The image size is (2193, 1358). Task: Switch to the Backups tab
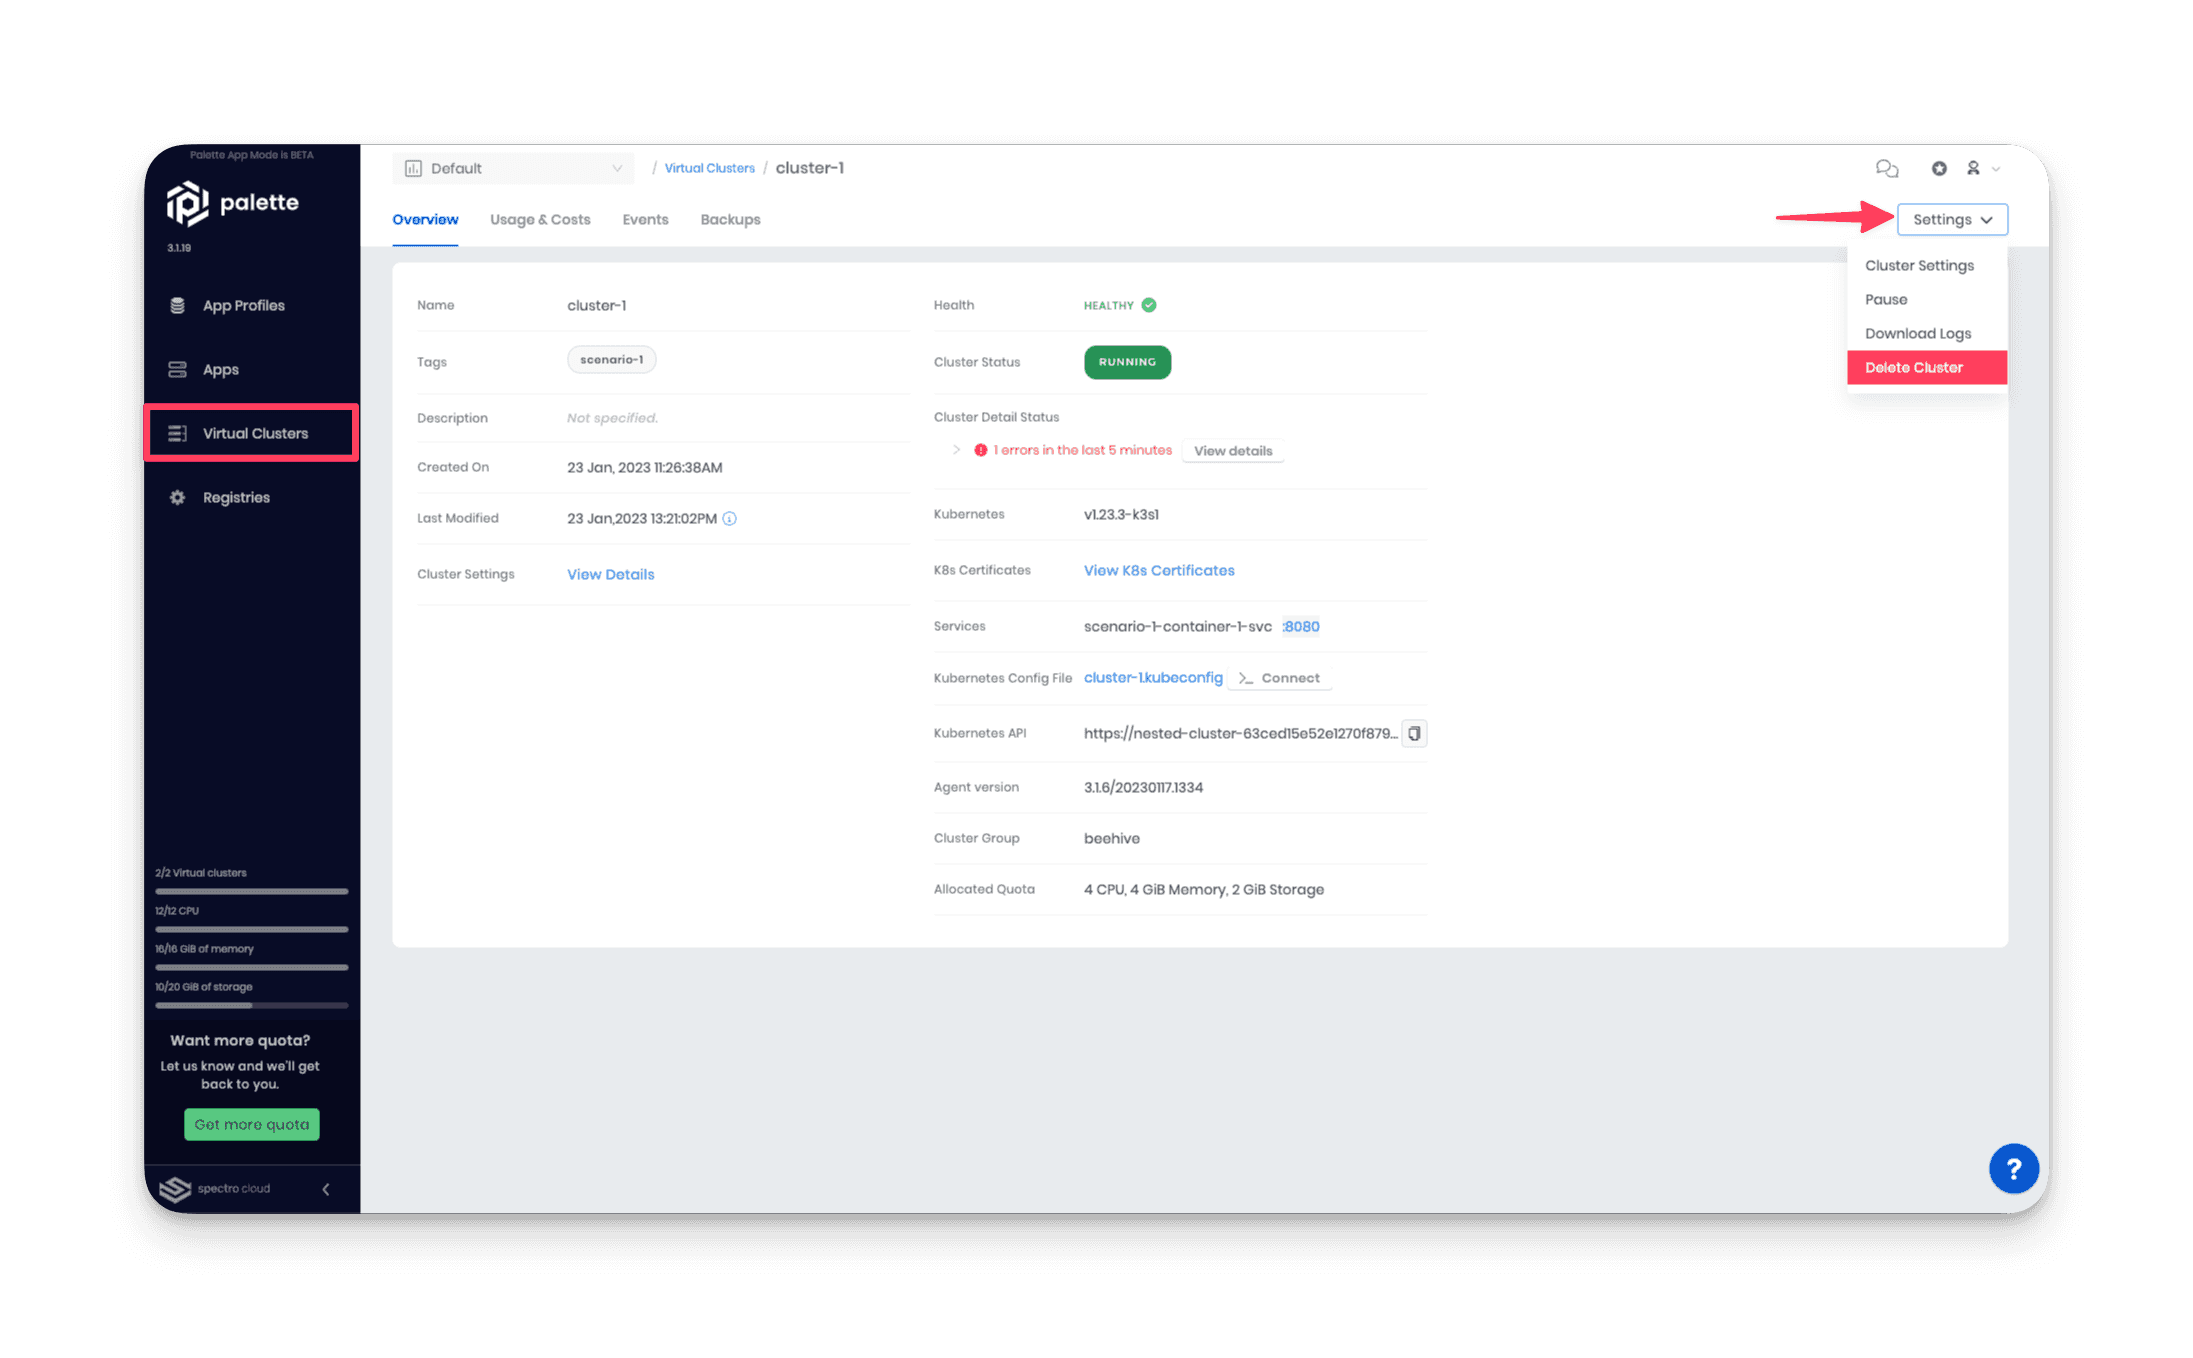click(x=730, y=218)
